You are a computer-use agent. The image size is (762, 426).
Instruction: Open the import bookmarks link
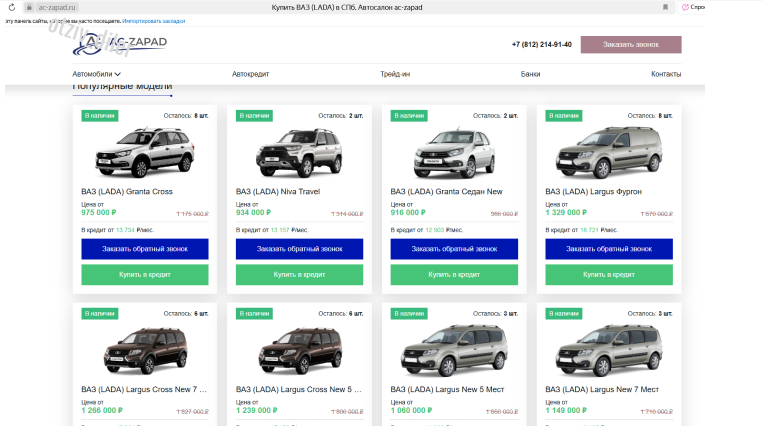(154, 21)
